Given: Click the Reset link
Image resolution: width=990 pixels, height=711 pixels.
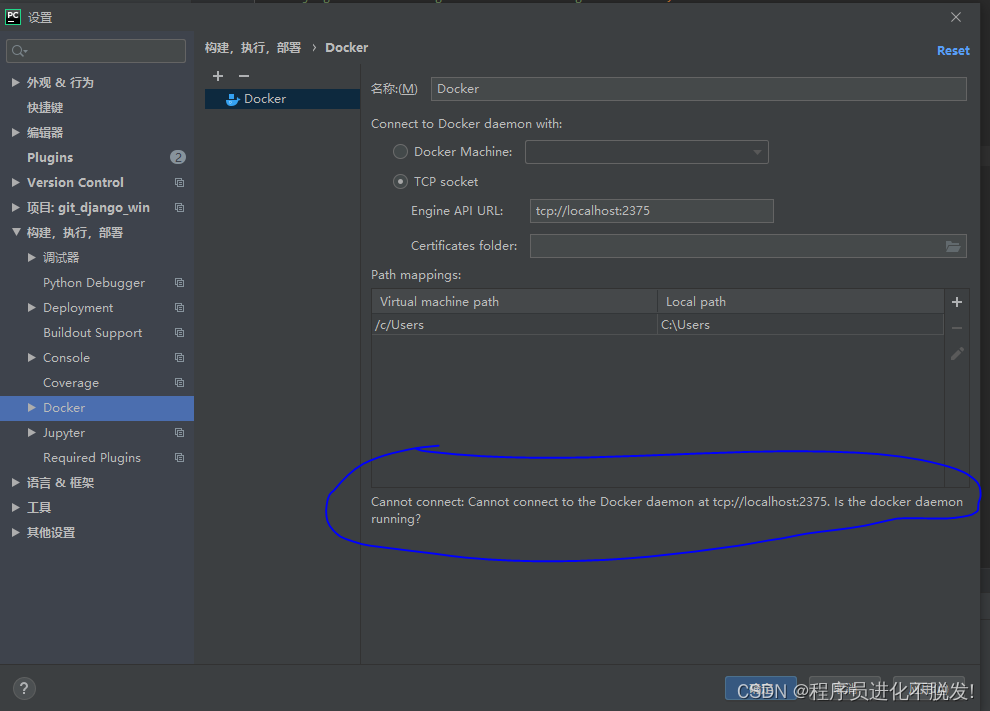Looking at the screenshot, I should coord(952,50).
